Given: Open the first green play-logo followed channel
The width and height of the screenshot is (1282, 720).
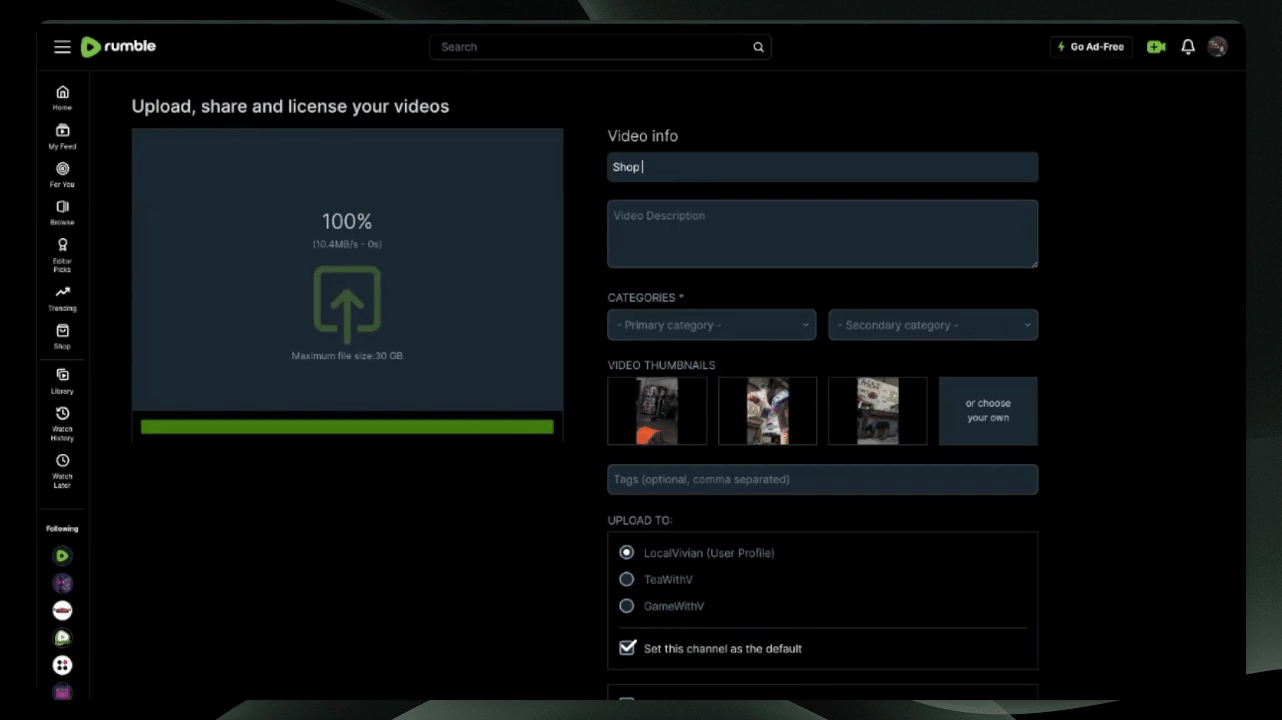Looking at the screenshot, I should (x=62, y=556).
